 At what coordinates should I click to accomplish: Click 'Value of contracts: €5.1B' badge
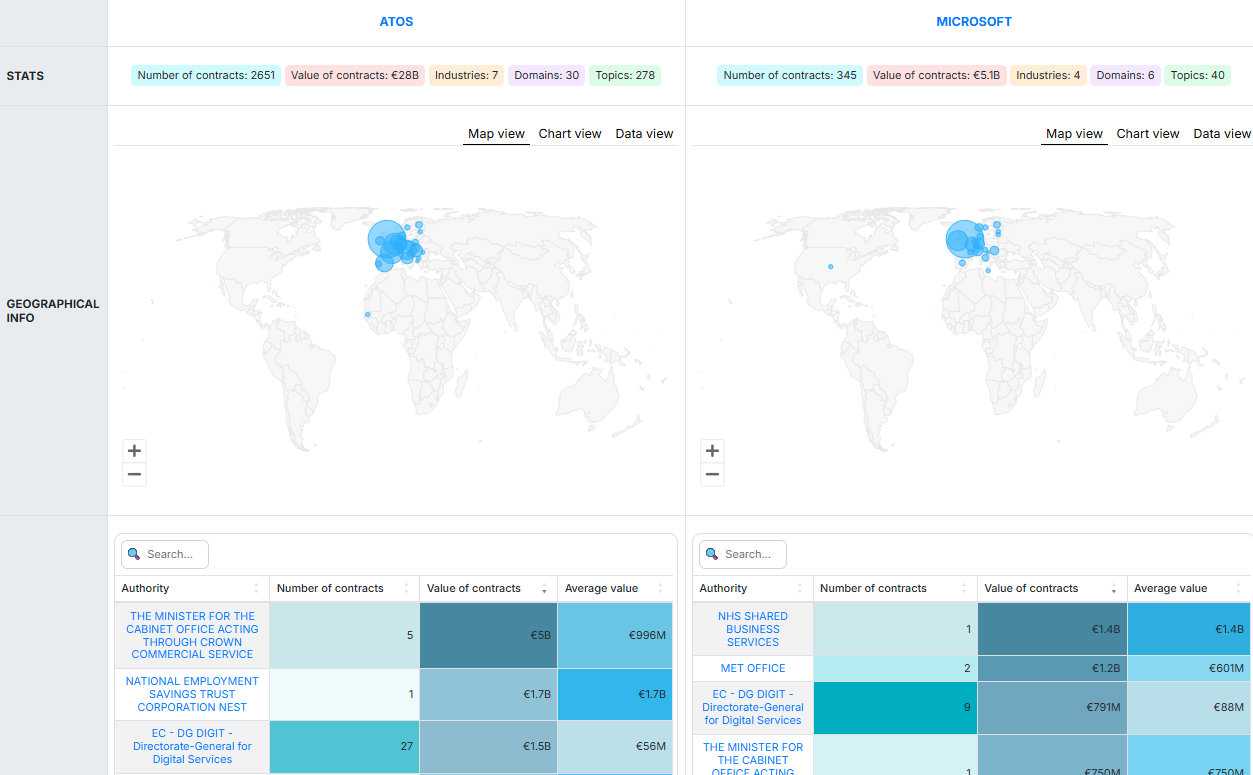tap(936, 75)
